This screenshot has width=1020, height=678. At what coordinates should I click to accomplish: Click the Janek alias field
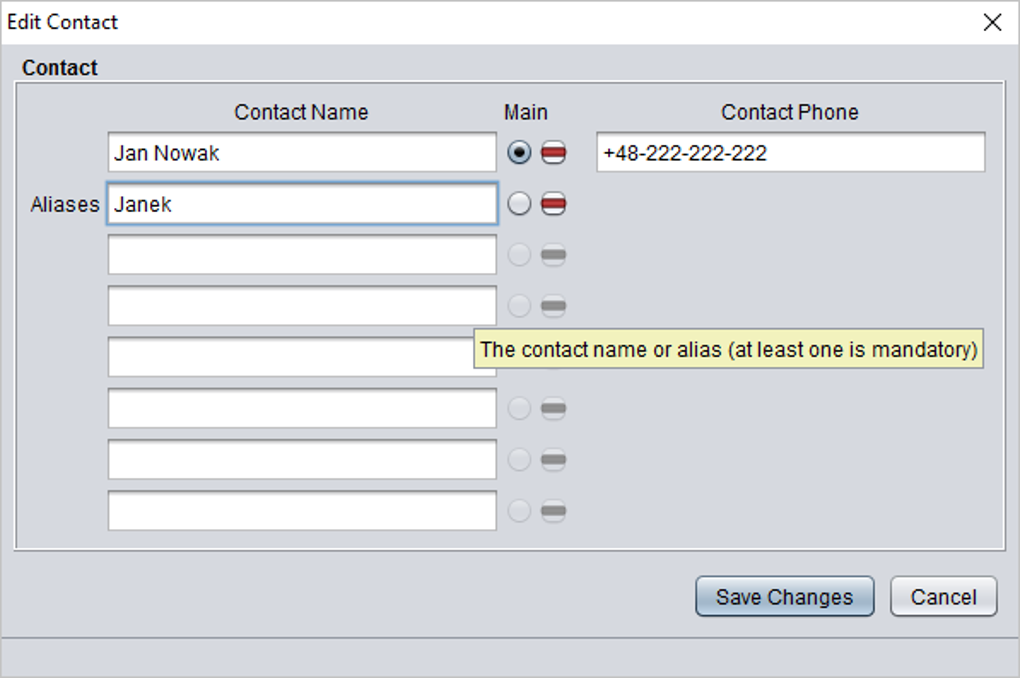302,204
